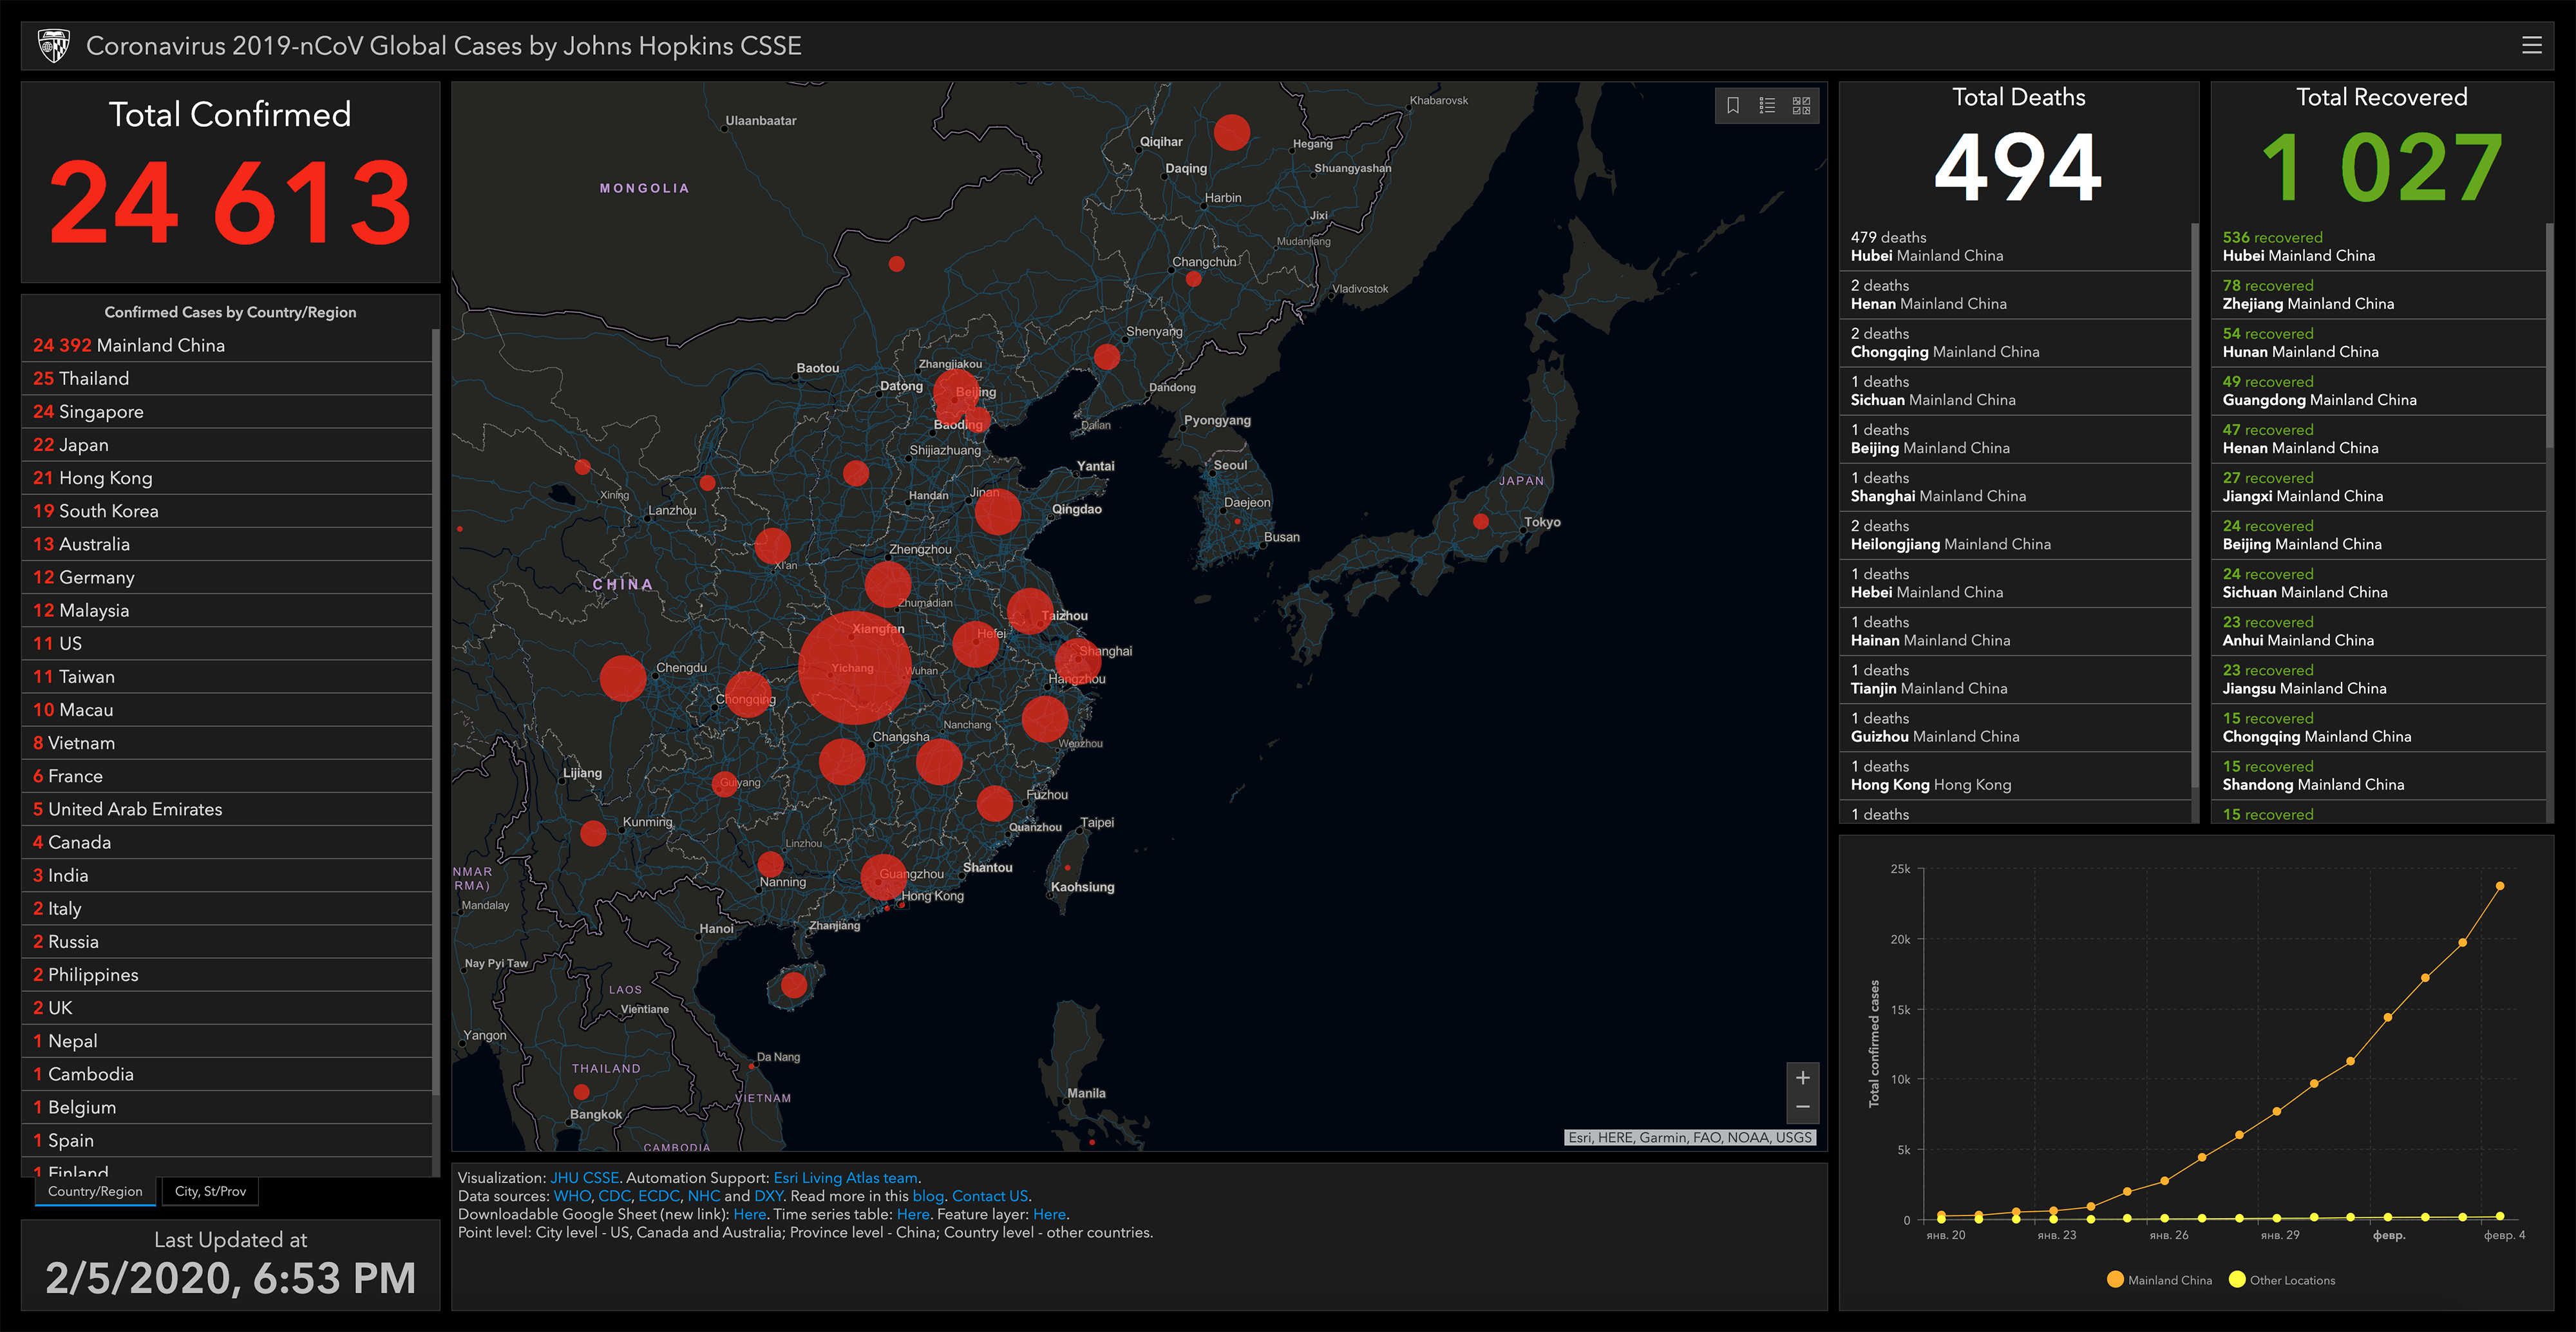Click the red circle on Hainan island
The width and height of the screenshot is (2576, 1332).
(x=794, y=985)
